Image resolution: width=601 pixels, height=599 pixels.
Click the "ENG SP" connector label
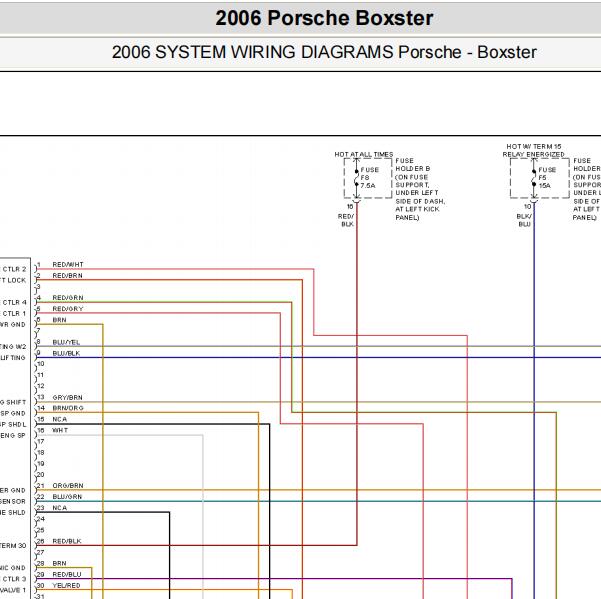pyautogui.click(x=13, y=436)
